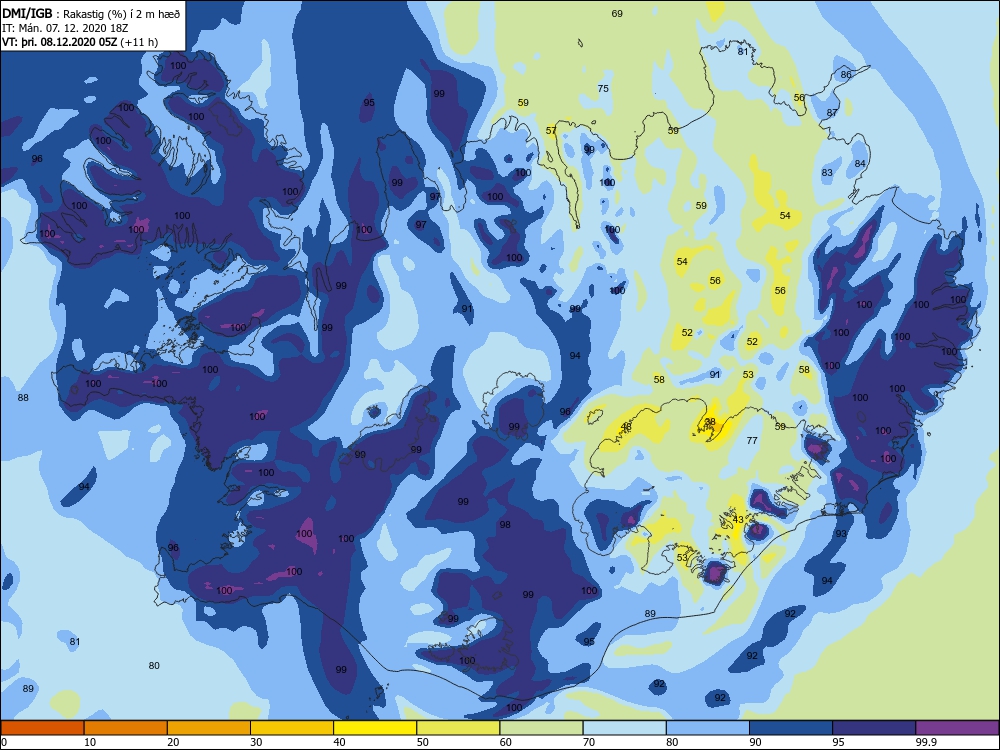Click the map value '88' at left edge
This screenshot has height=750, width=1000.
[x=23, y=397]
